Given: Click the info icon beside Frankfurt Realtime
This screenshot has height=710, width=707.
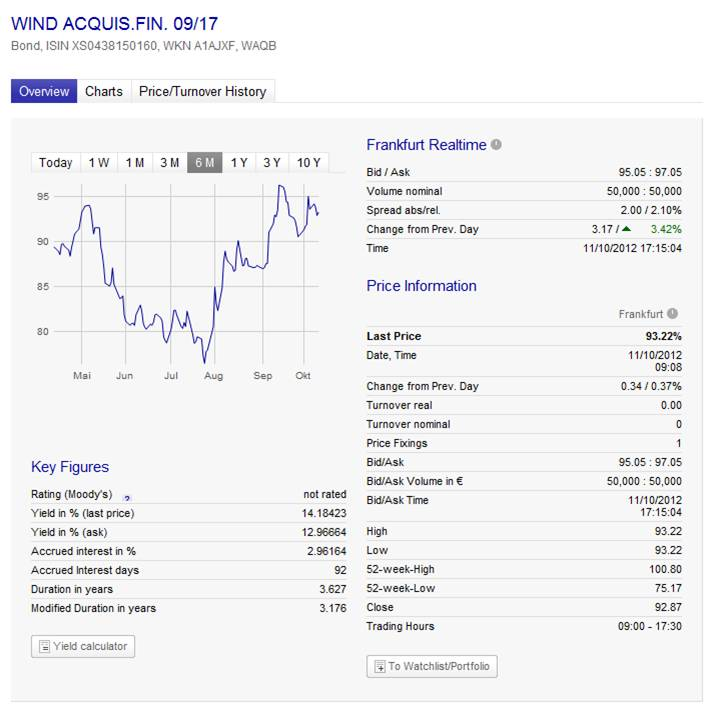Looking at the screenshot, I should click(496, 145).
